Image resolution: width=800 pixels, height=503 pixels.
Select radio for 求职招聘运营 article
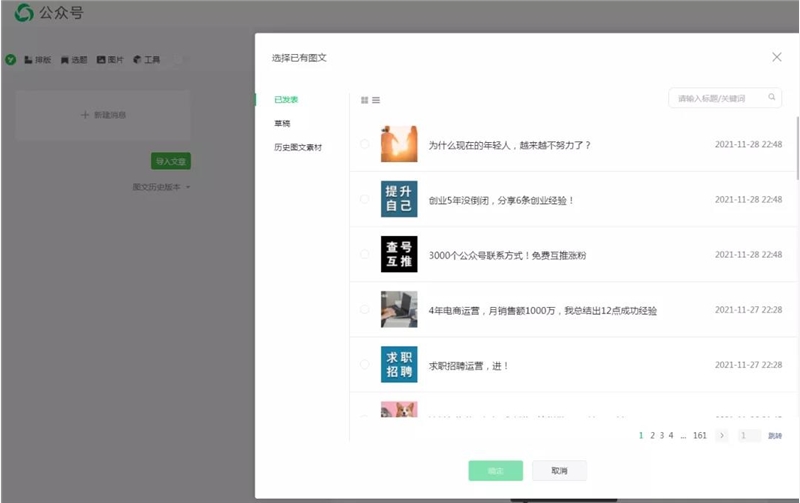[364, 364]
